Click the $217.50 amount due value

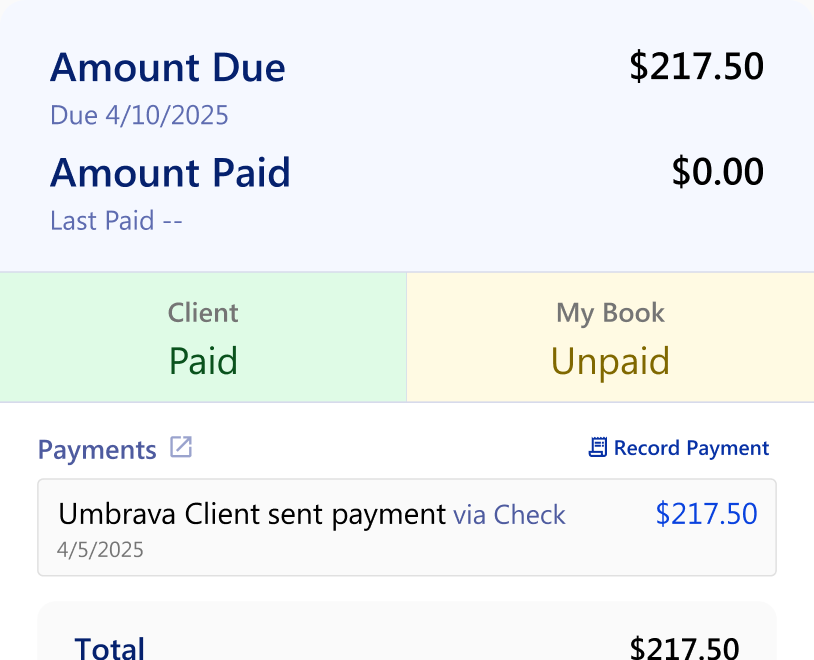(x=696, y=67)
